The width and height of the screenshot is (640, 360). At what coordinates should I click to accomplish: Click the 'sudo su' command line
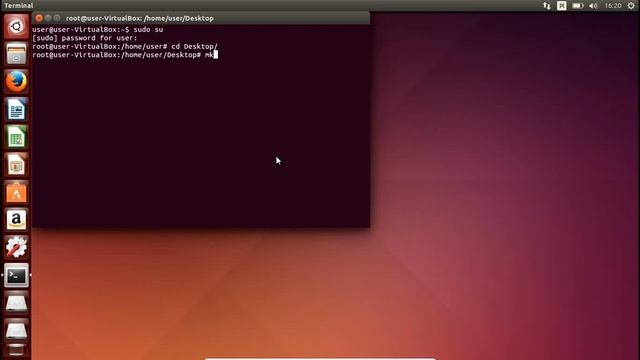coord(98,29)
